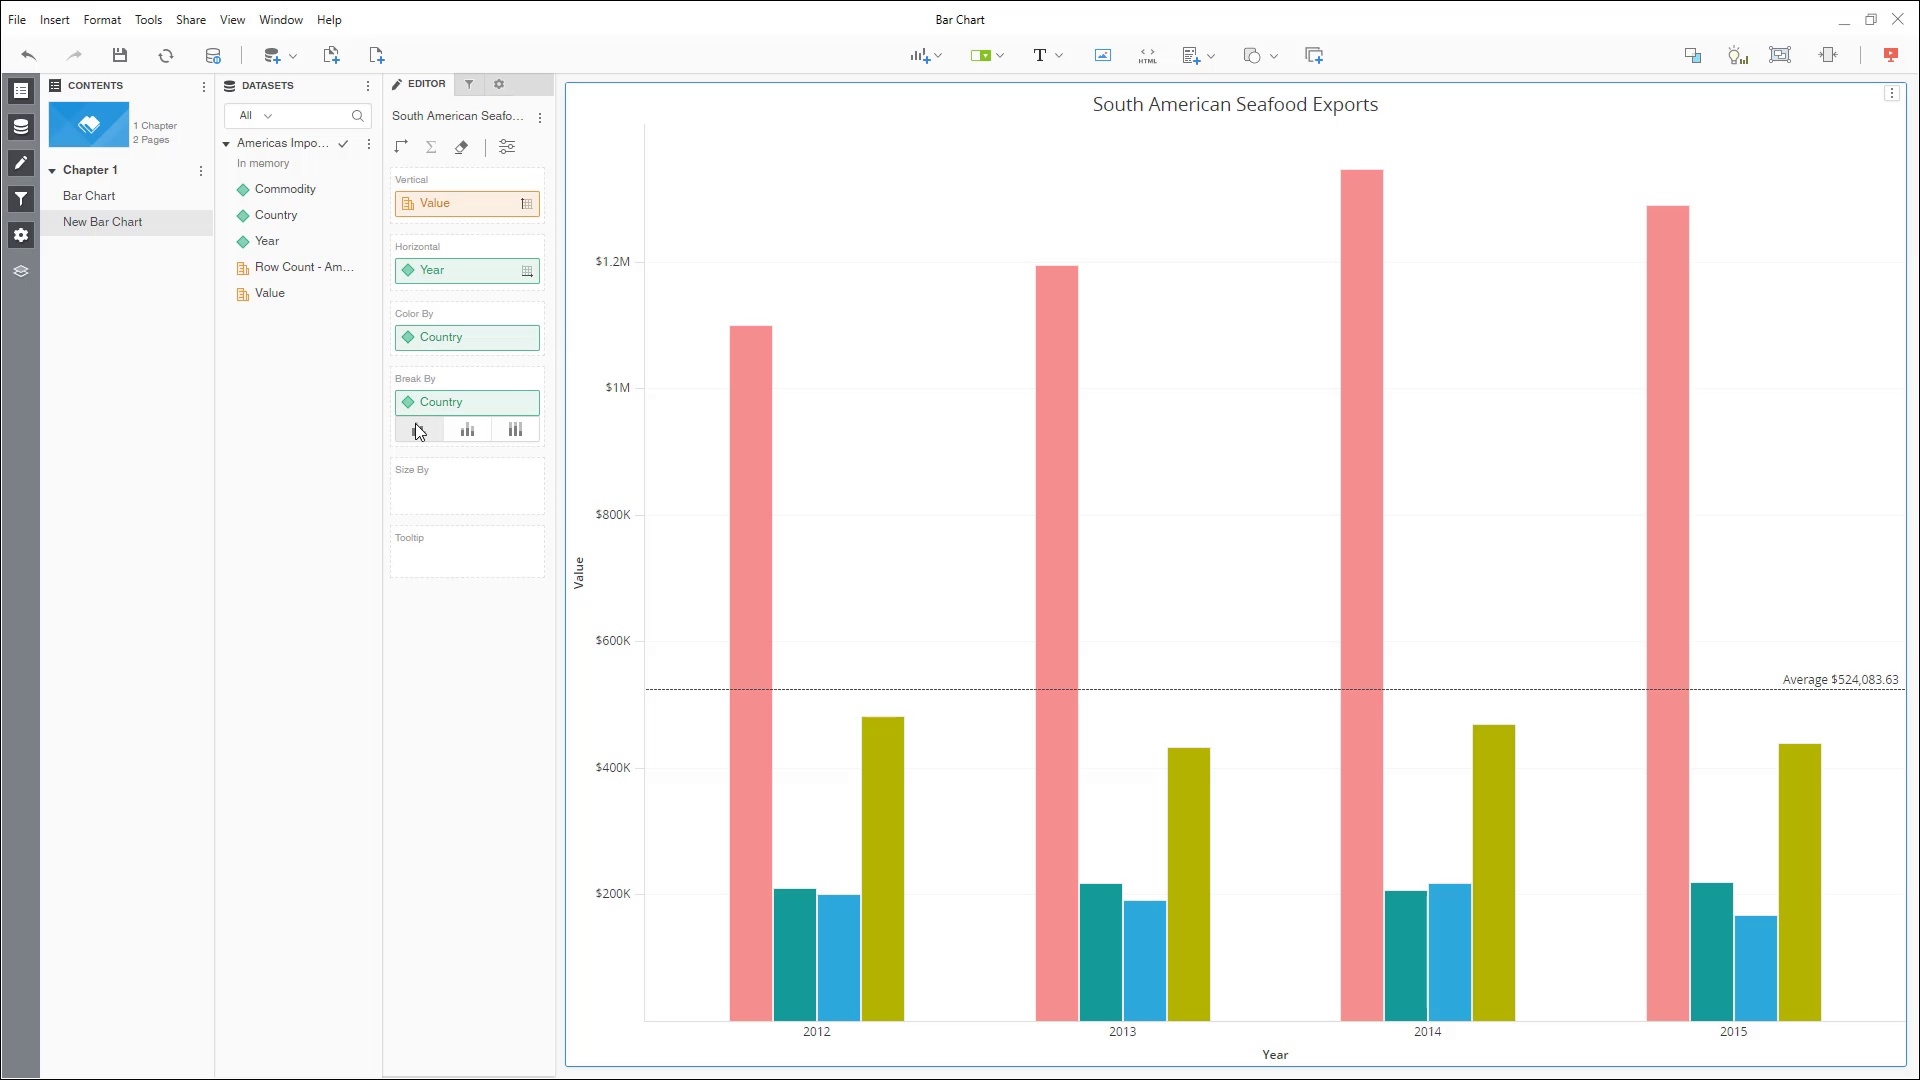
Task: Collapse the Chapter 1 tree node
Action: coord(52,170)
